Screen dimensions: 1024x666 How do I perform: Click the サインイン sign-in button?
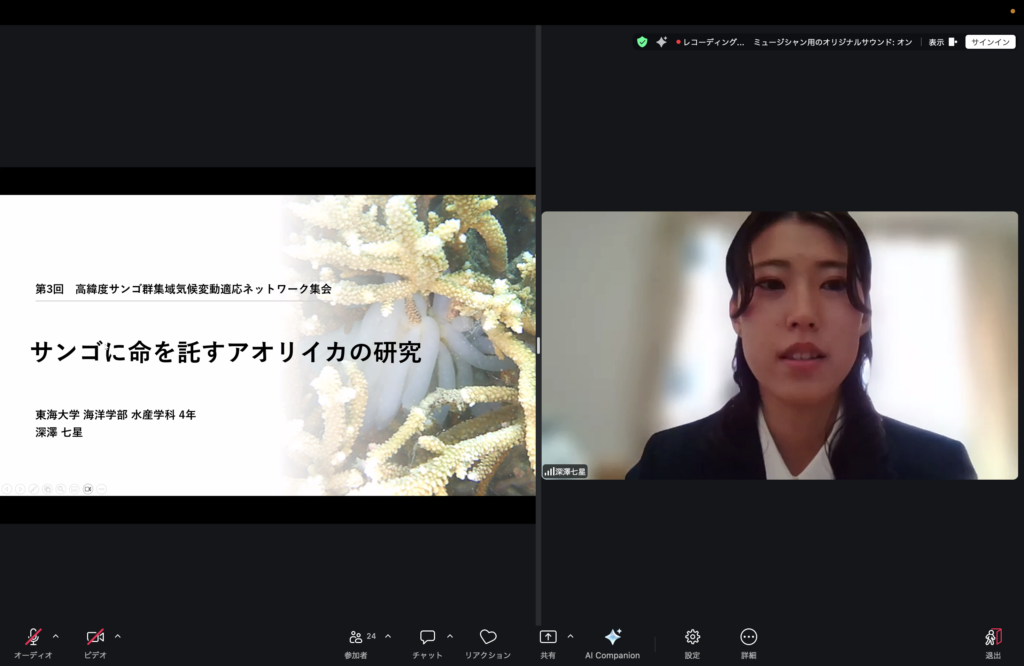coord(990,42)
